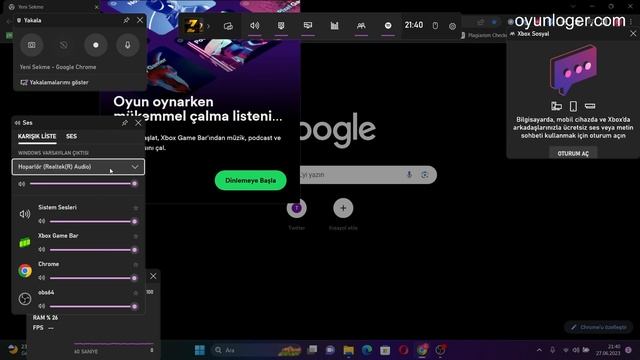Click Dinlemeye Başla Spotify button
The image size is (640, 360).
click(251, 180)
